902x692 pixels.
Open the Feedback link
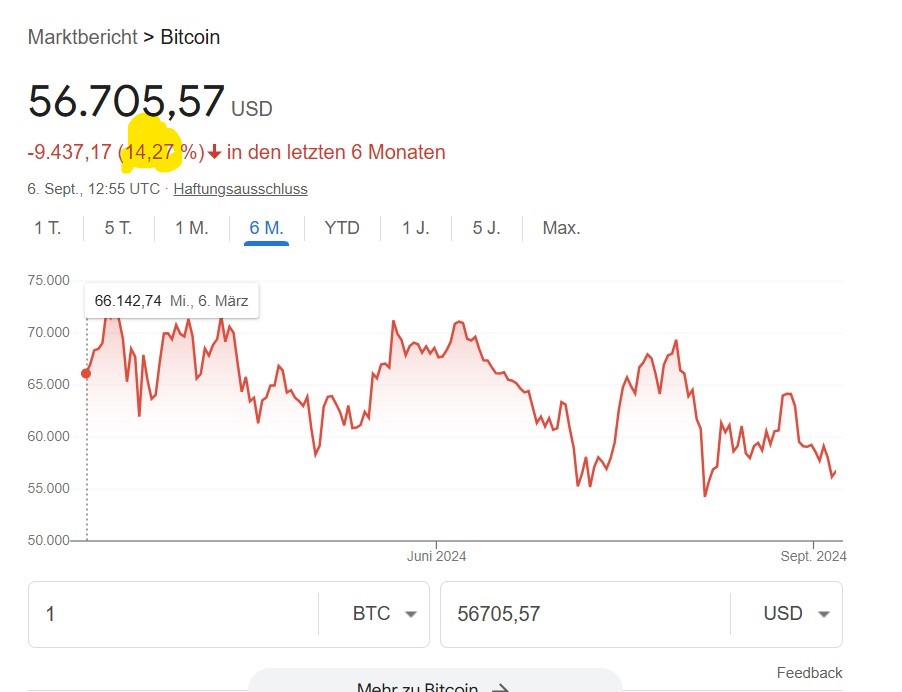pos(809,672)
